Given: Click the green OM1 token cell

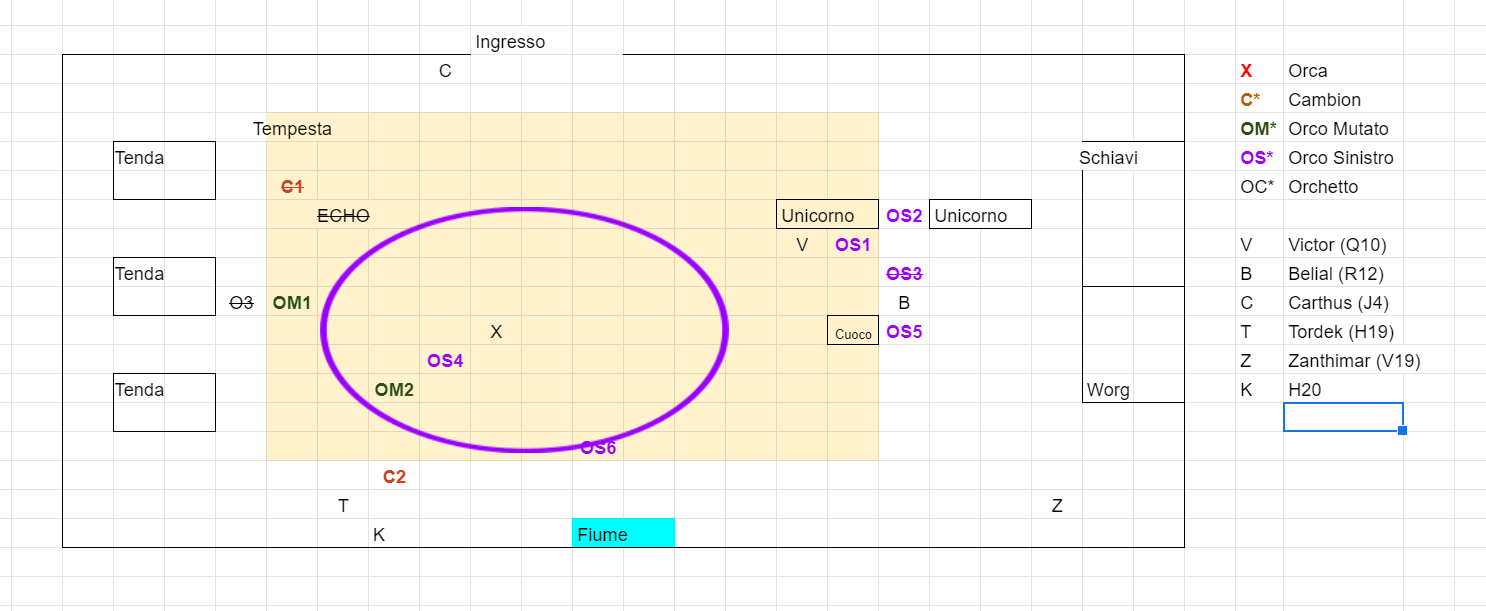Looking at the screenshot, I should pos(292,303).
